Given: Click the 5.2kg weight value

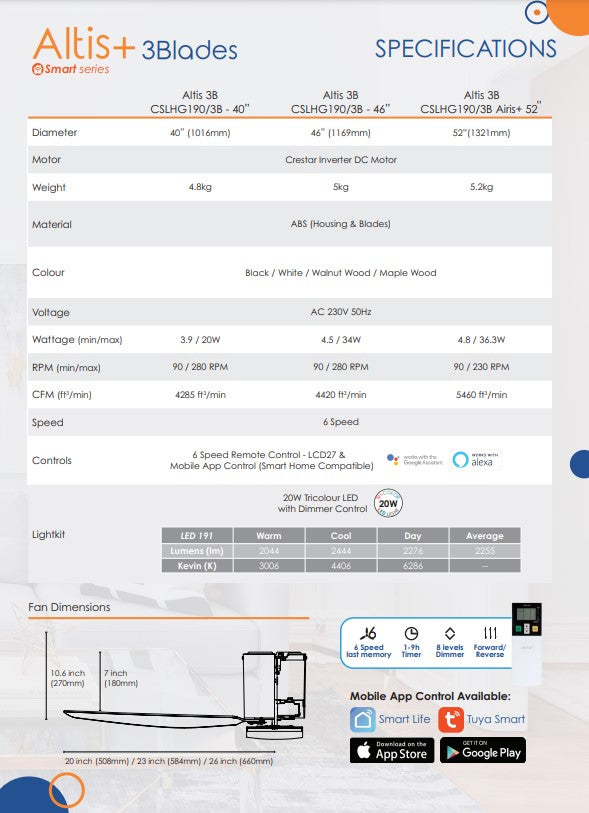Looking at the screenshot, I should tap(481, 187).
